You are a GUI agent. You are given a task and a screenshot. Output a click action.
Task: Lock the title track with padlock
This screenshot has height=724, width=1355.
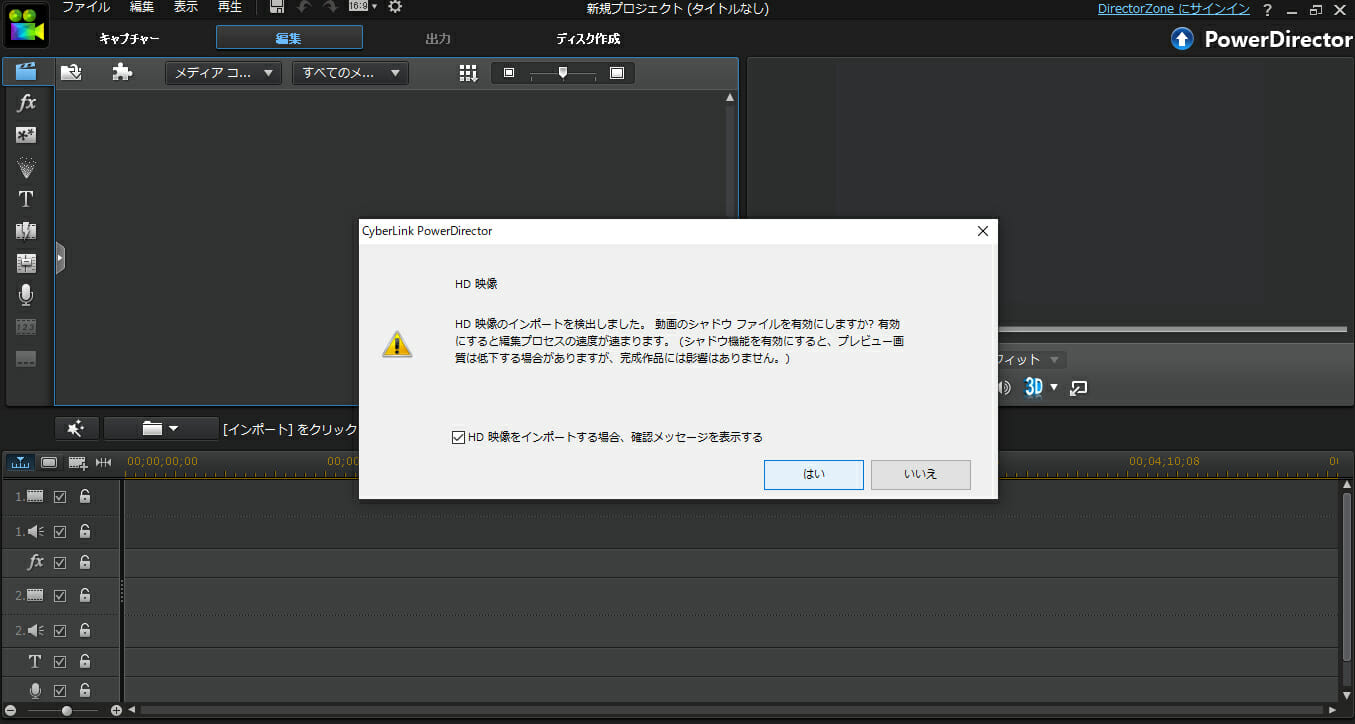point(85,661)
